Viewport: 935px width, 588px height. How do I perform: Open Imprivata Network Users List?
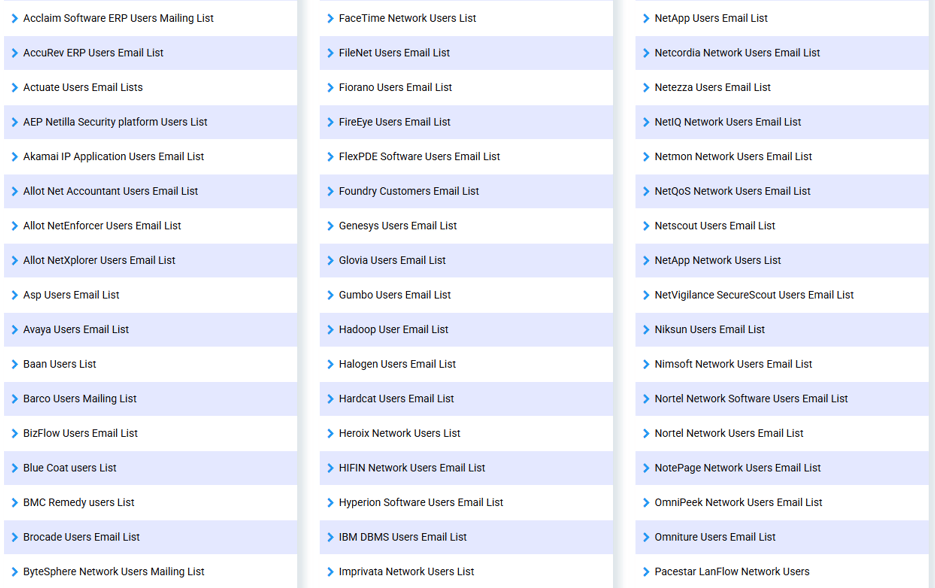[406, 572]
